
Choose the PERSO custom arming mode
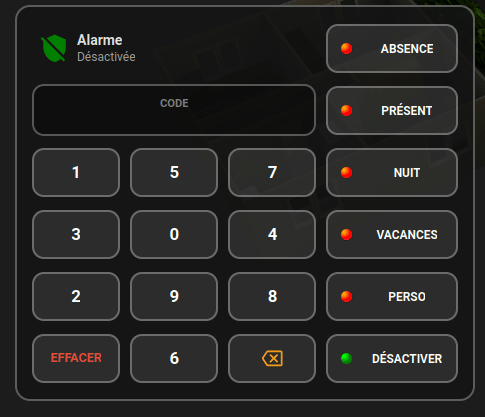[x=392, y=296]
